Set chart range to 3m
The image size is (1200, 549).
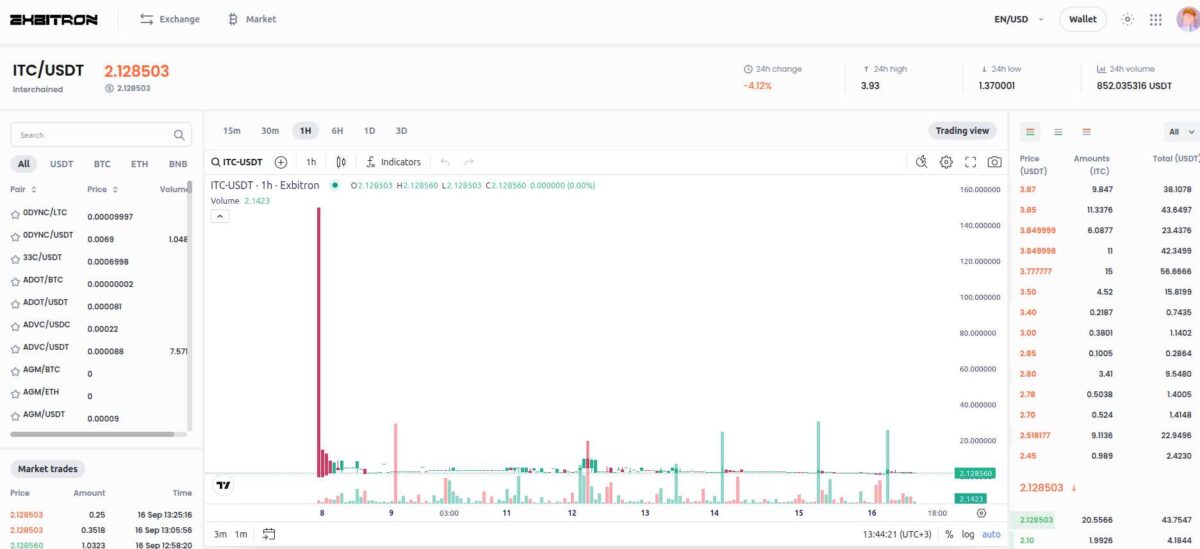point(220,534)
